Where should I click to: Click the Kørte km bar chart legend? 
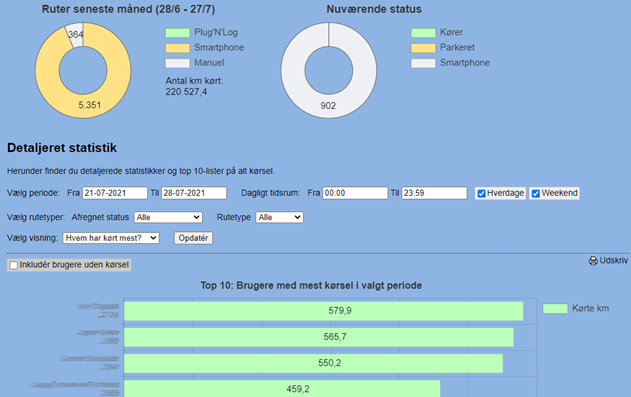[576, 309]
